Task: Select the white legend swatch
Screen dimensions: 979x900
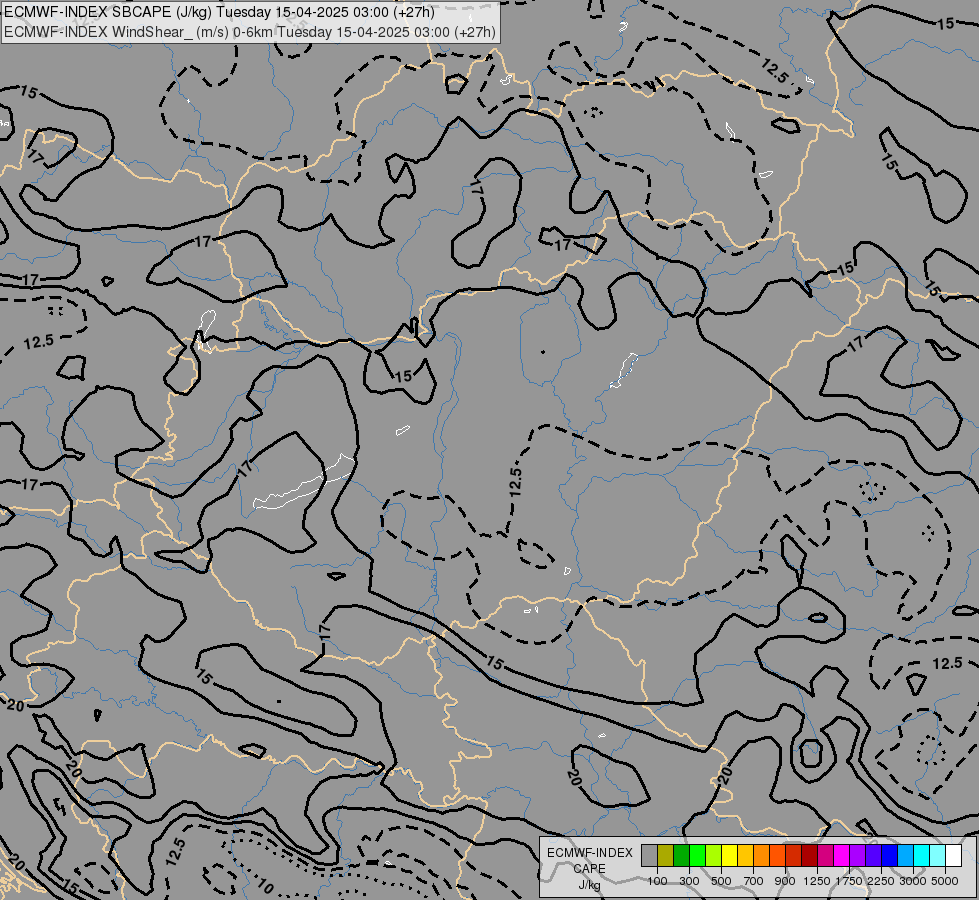Action: click(953, 855)
